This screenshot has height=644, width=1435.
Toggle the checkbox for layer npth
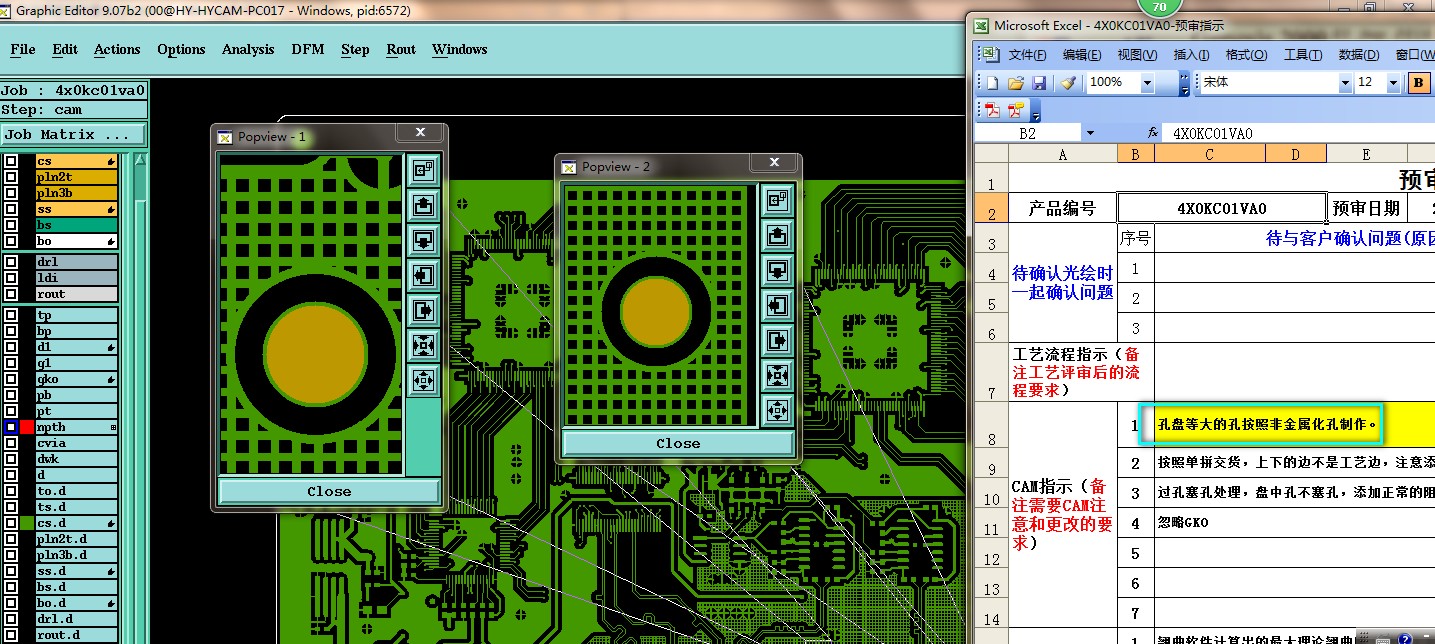coord(11,427)
